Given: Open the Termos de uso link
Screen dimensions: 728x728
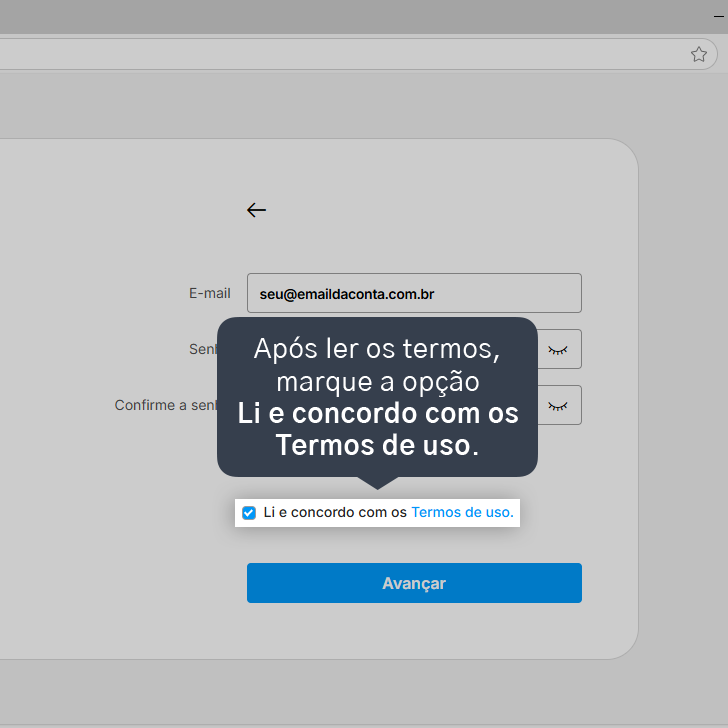Looking at the screenshot, I should coord(462,512).
